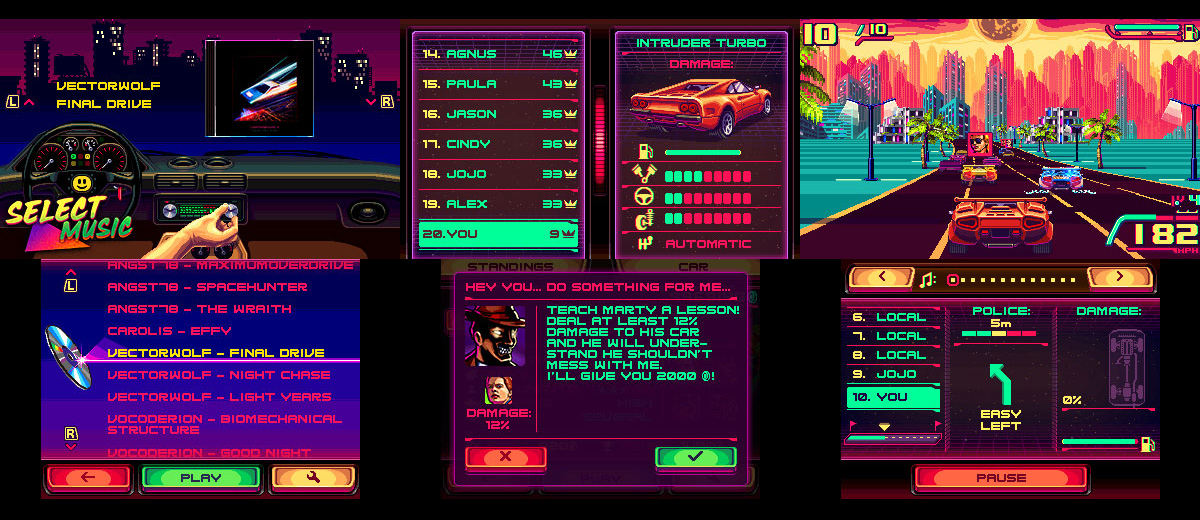Select standings row 16. JASON
The width and height of the screenshot is (1200, 520).
[x=500, y=114]
